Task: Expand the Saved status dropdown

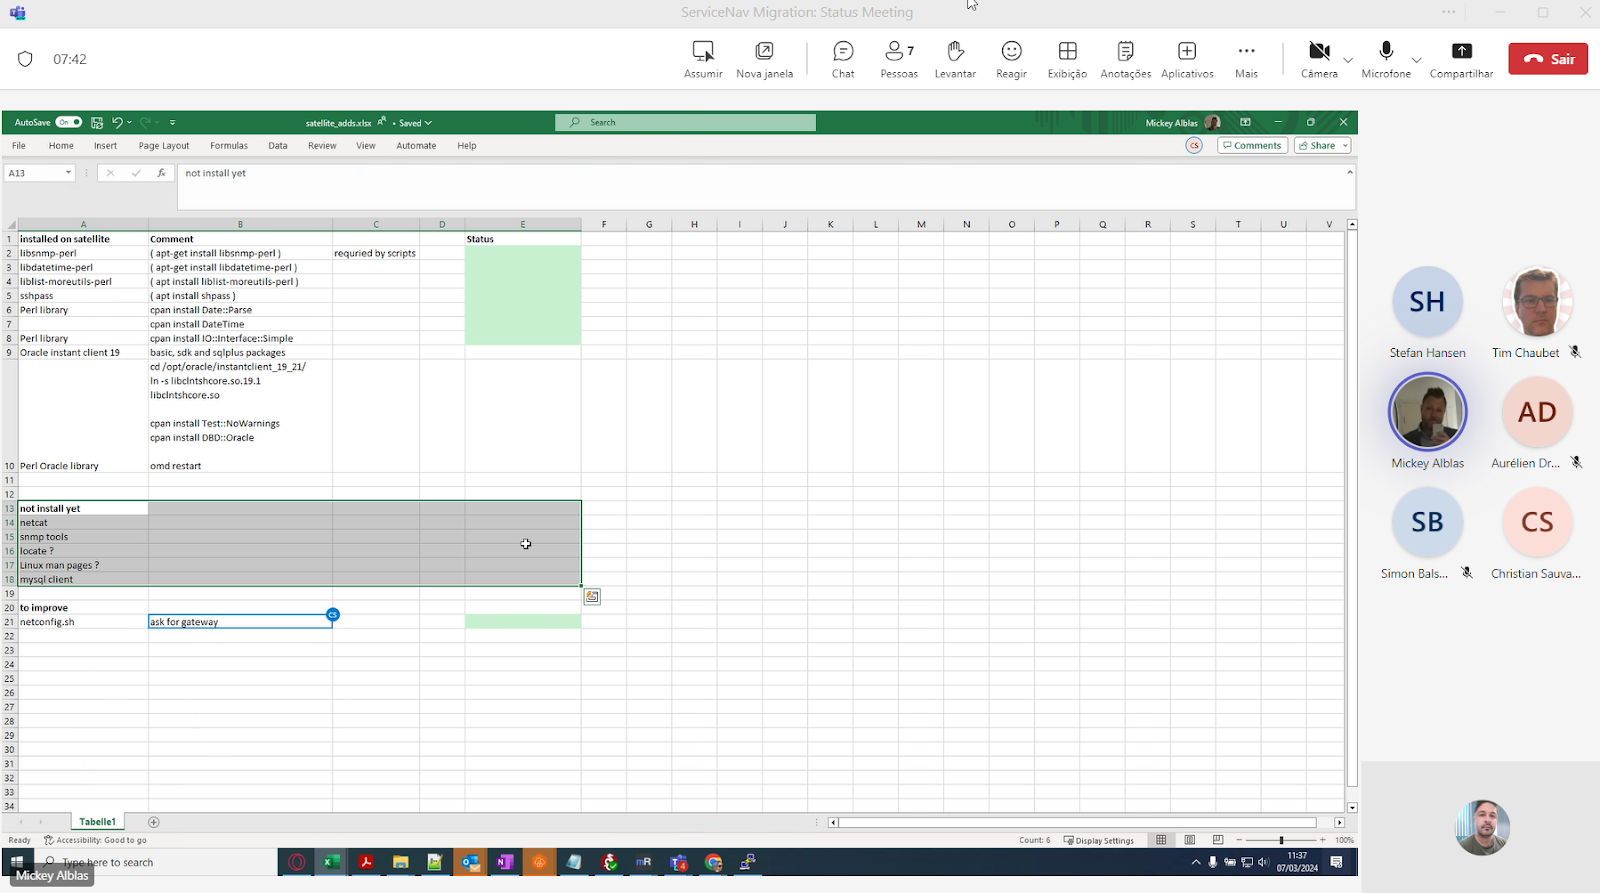Action: coord(428,123)
